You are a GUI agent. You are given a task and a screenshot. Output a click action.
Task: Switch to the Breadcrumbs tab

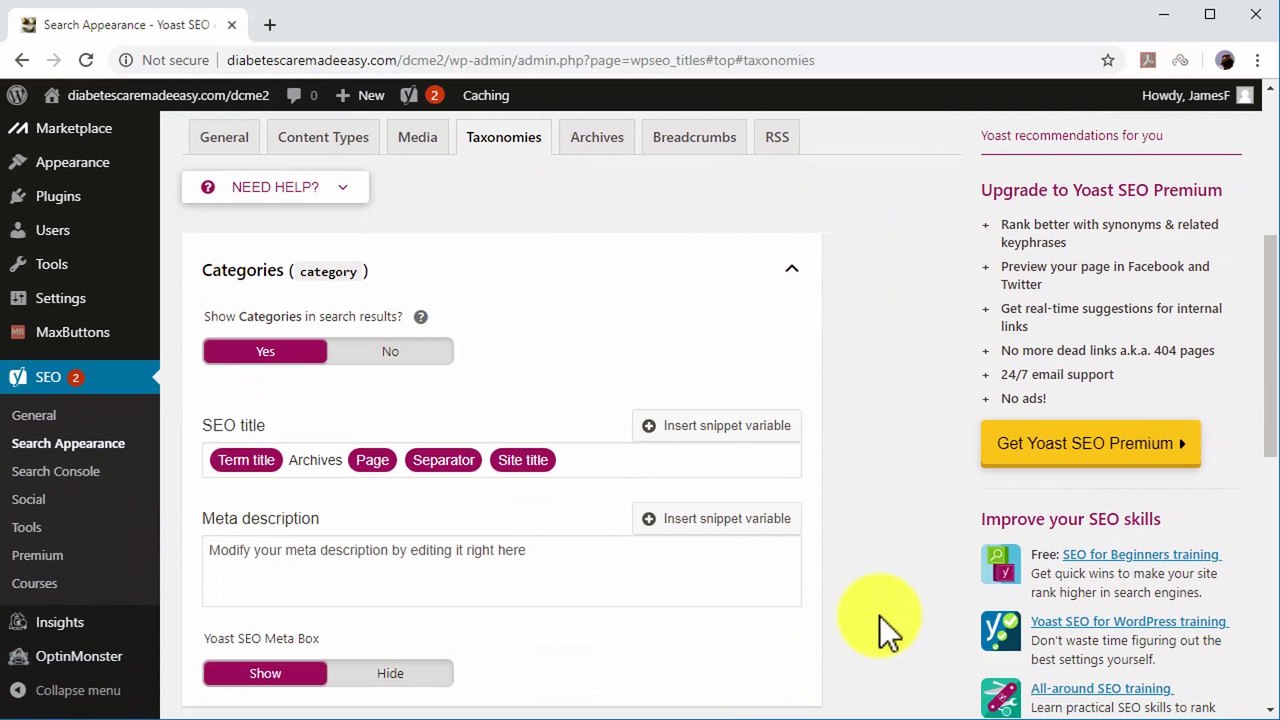pos(694,137)
